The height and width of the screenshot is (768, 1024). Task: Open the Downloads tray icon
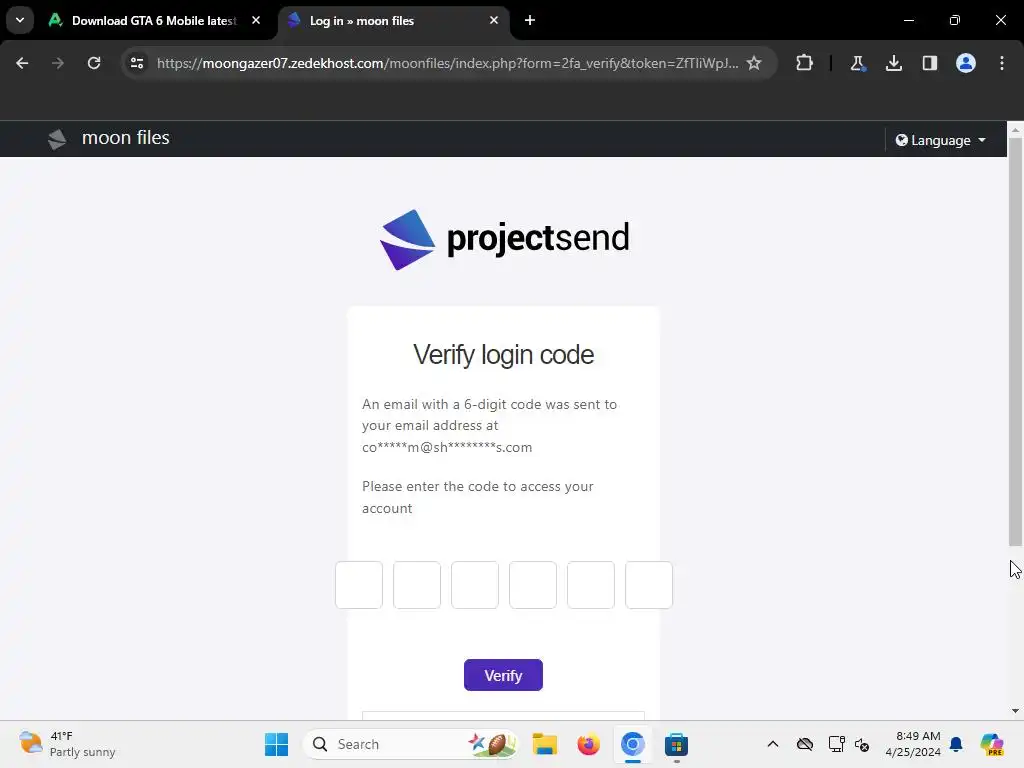(893, 63)
